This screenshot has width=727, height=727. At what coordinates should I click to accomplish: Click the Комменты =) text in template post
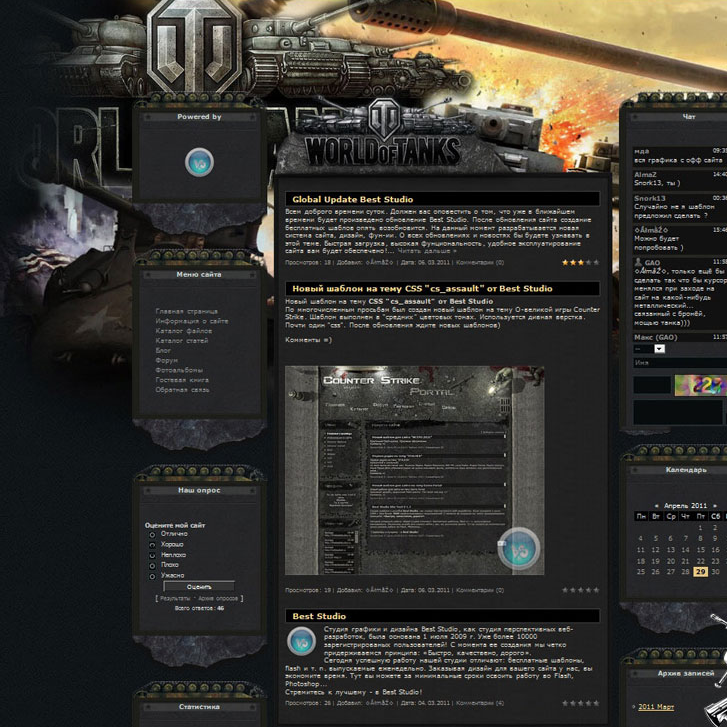pyautogui.click(x=308, y=340)
